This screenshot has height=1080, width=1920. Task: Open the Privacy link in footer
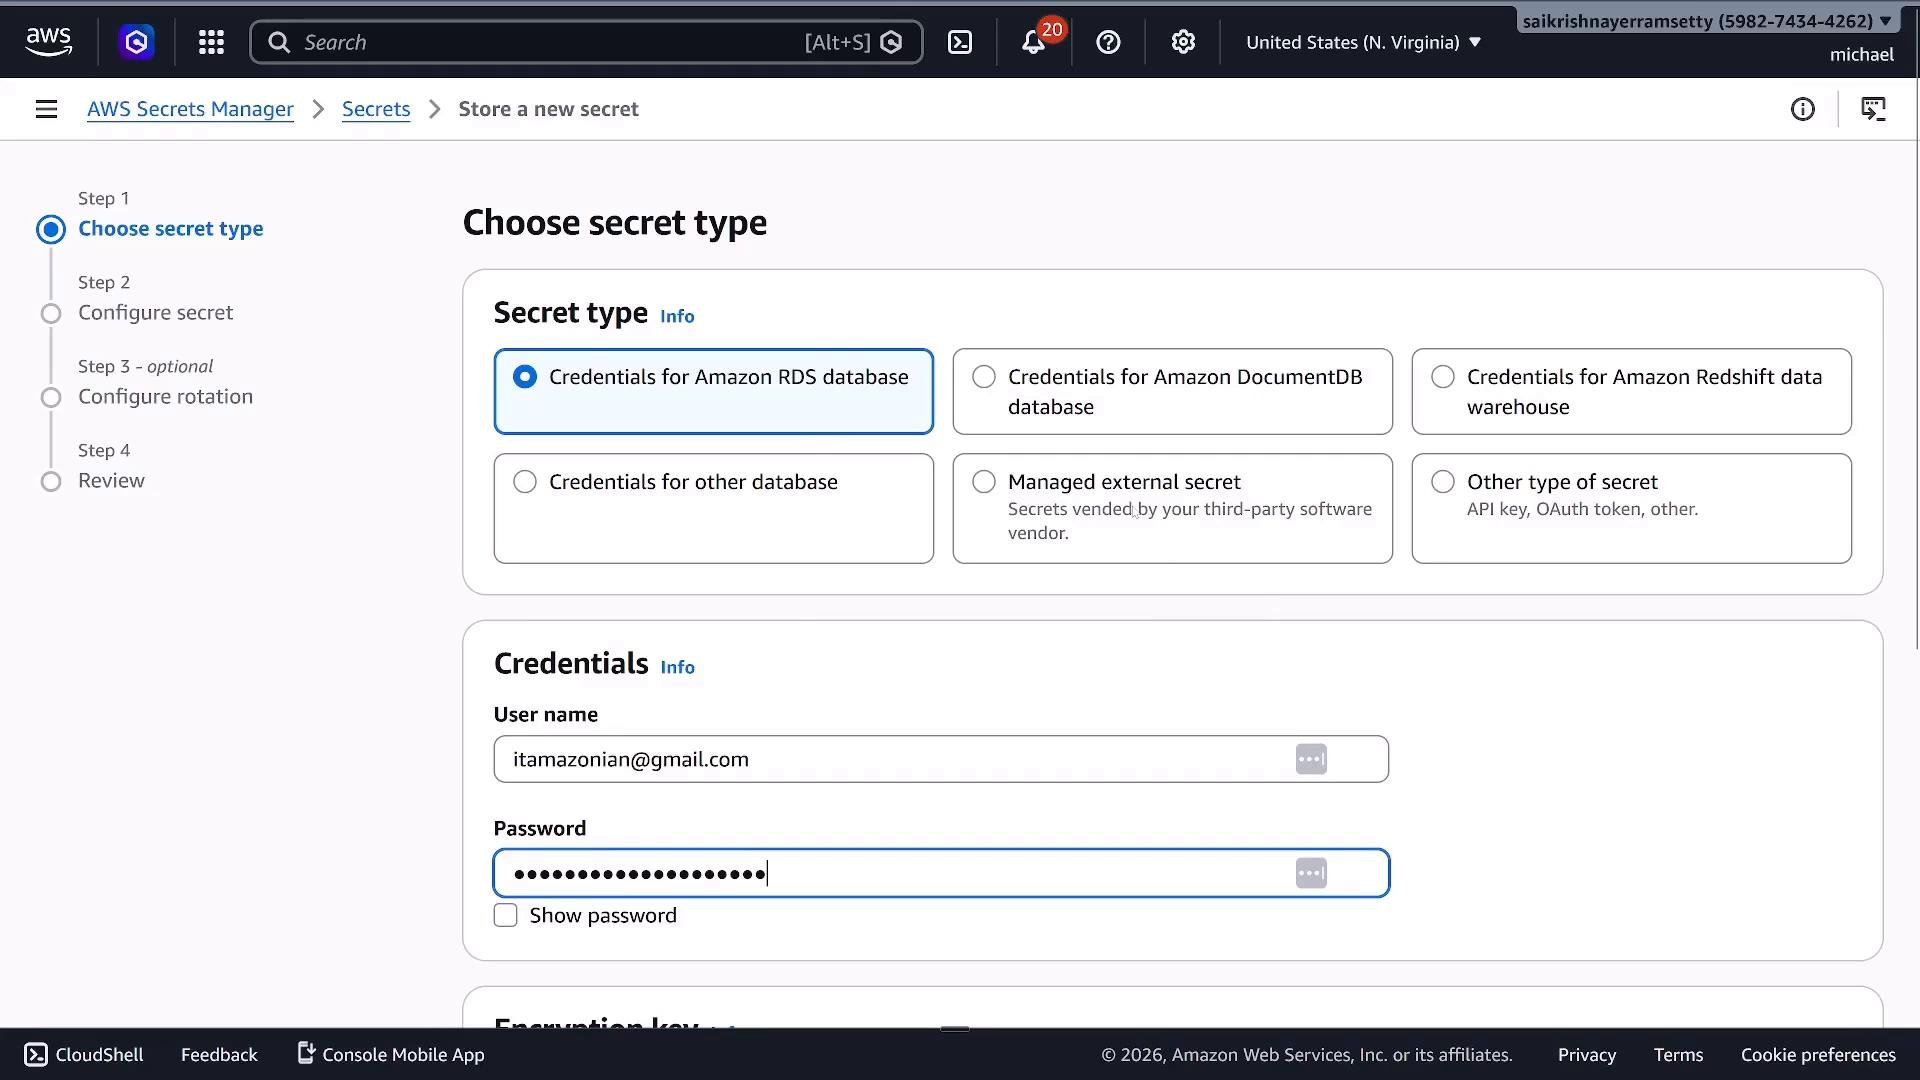pyautogui.click(x=1586, y=1055)
